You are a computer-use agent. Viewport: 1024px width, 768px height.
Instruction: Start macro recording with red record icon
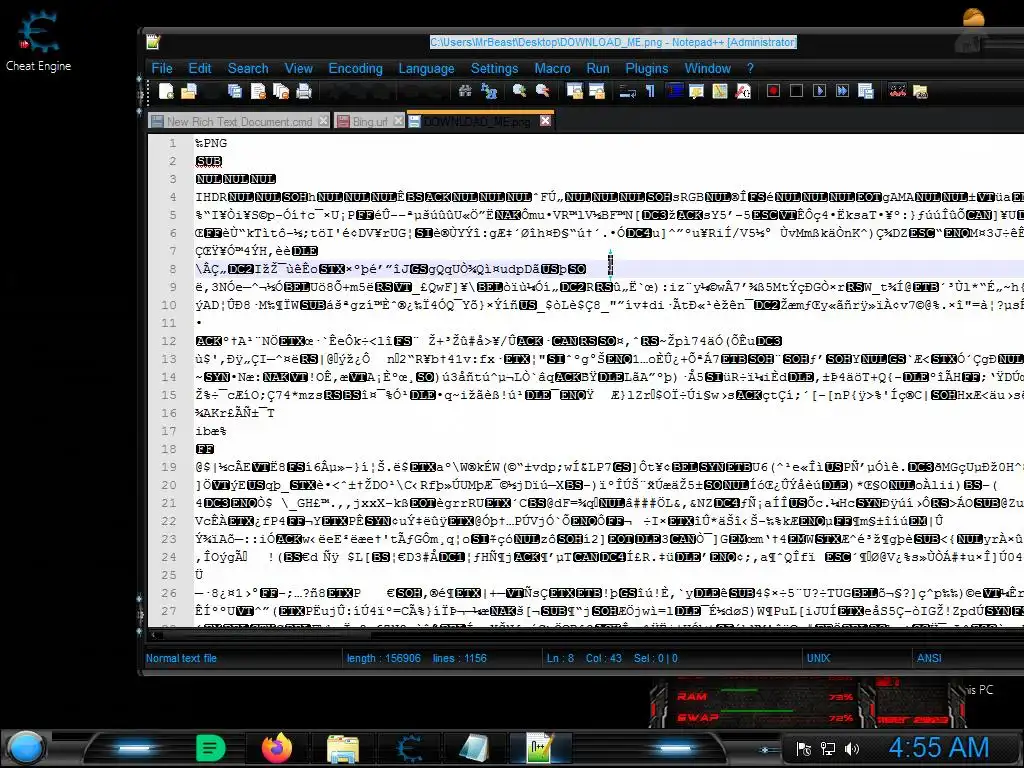click(773, 91)
